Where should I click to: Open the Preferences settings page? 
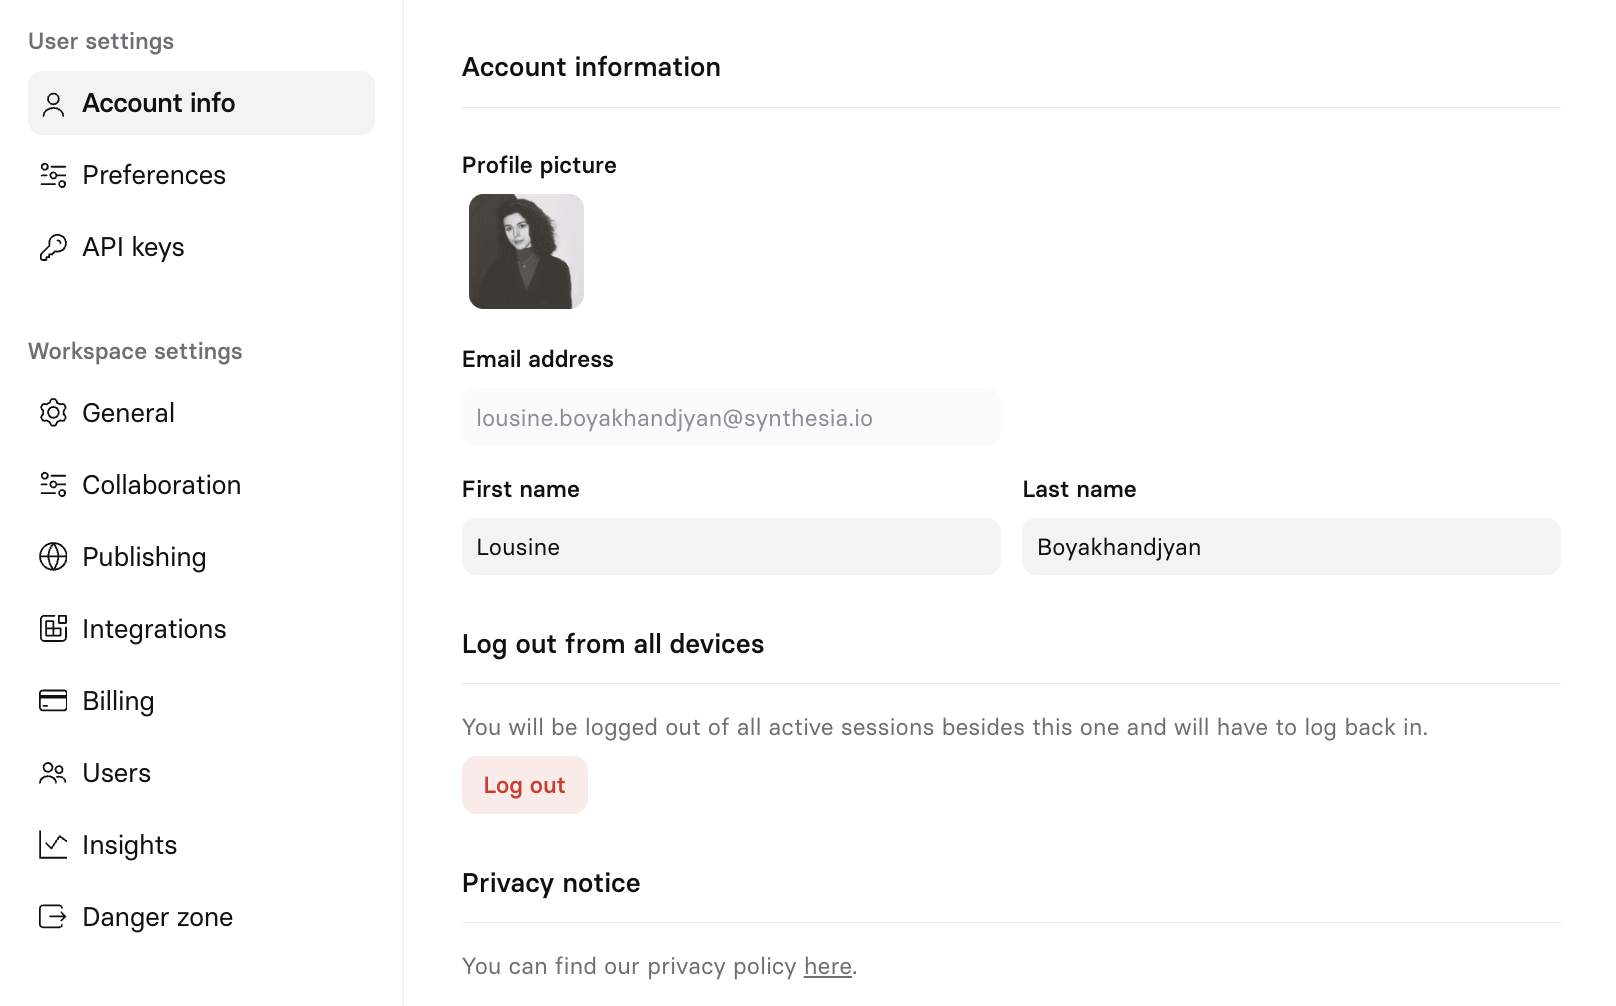[x=201, y=175]
